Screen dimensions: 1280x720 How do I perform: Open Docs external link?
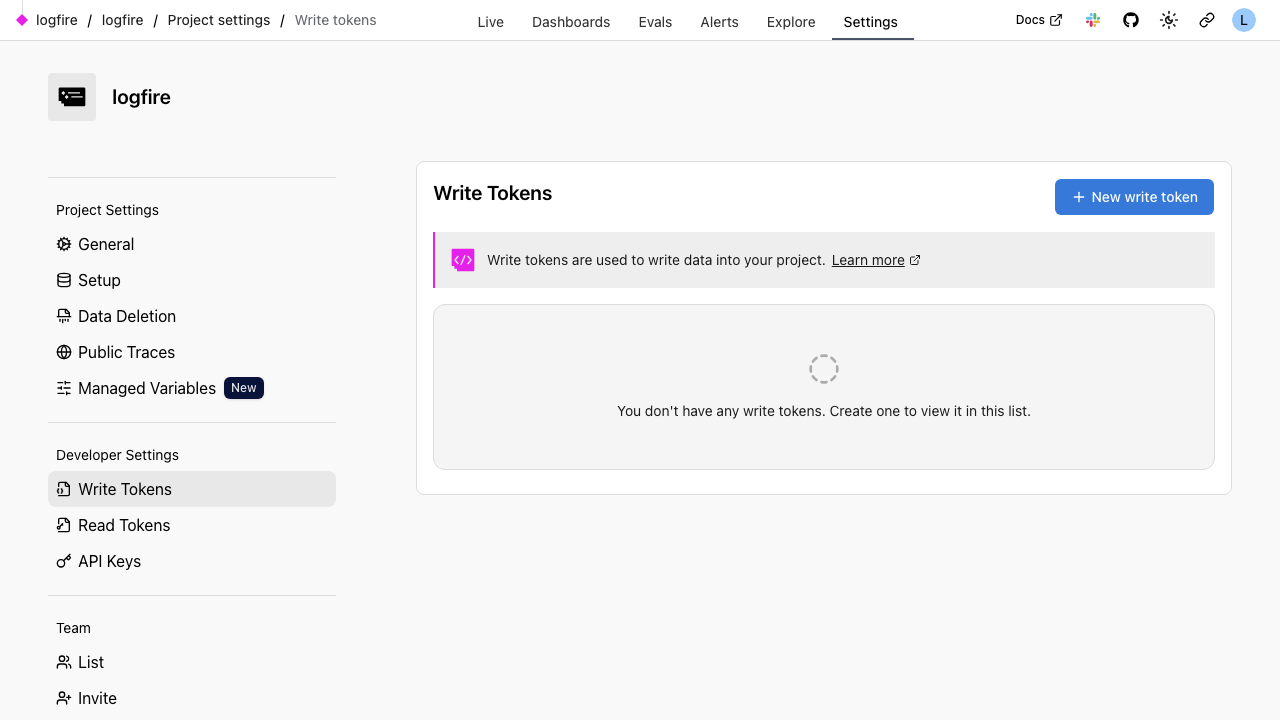click(1038, 20)
